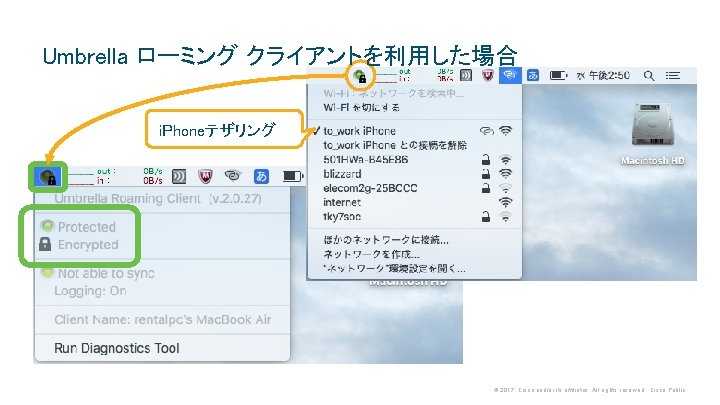This screenshot has height=405, width=720.
Task: Open the Wi-Fi menu bar icon
Action: tap(510, 75)
